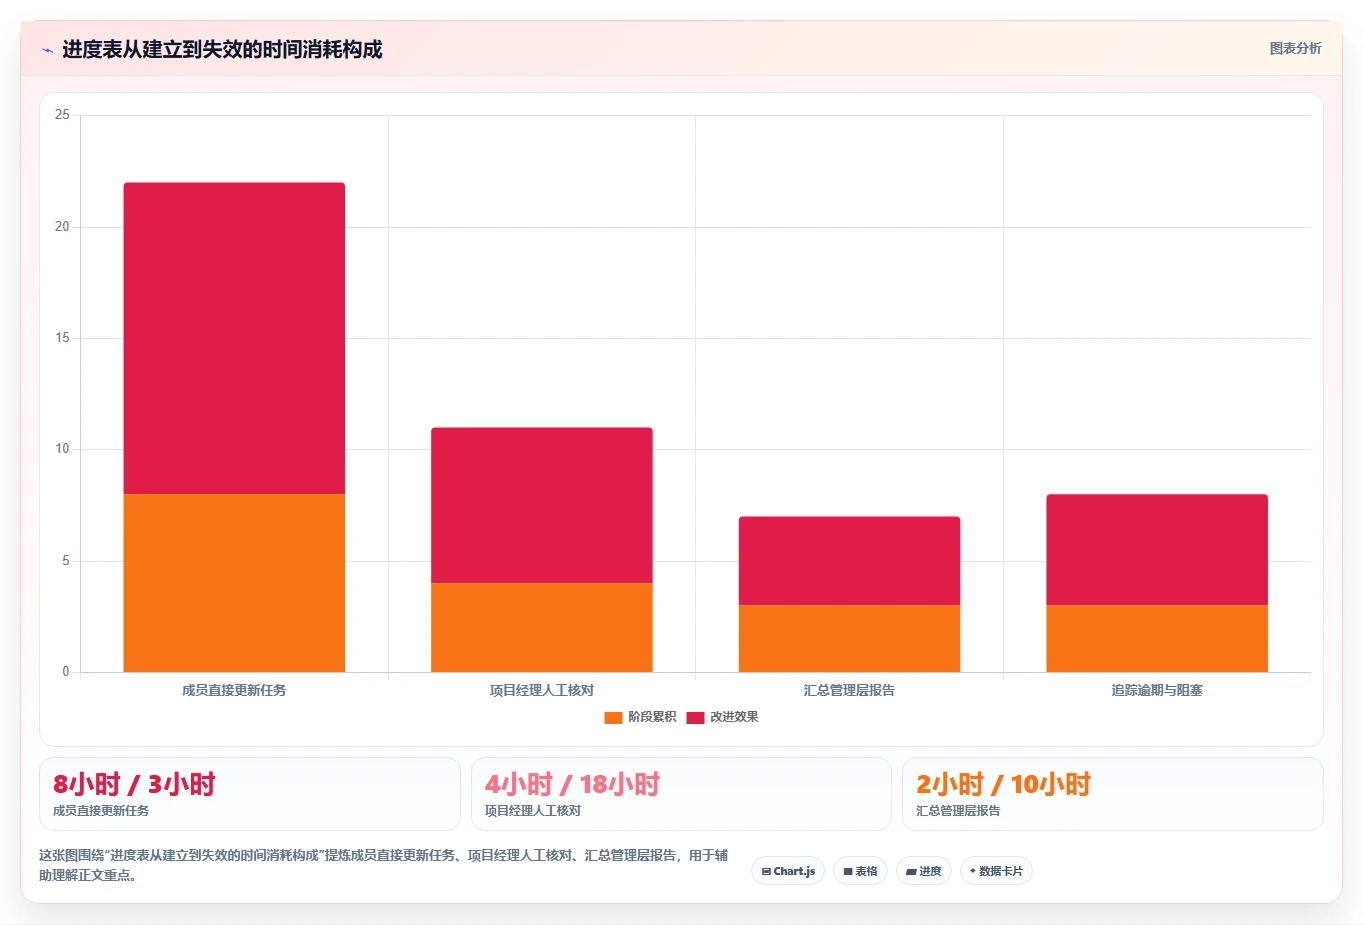Click the orange bar segment for 追踪逾期与阻塞

point(1157,638)
